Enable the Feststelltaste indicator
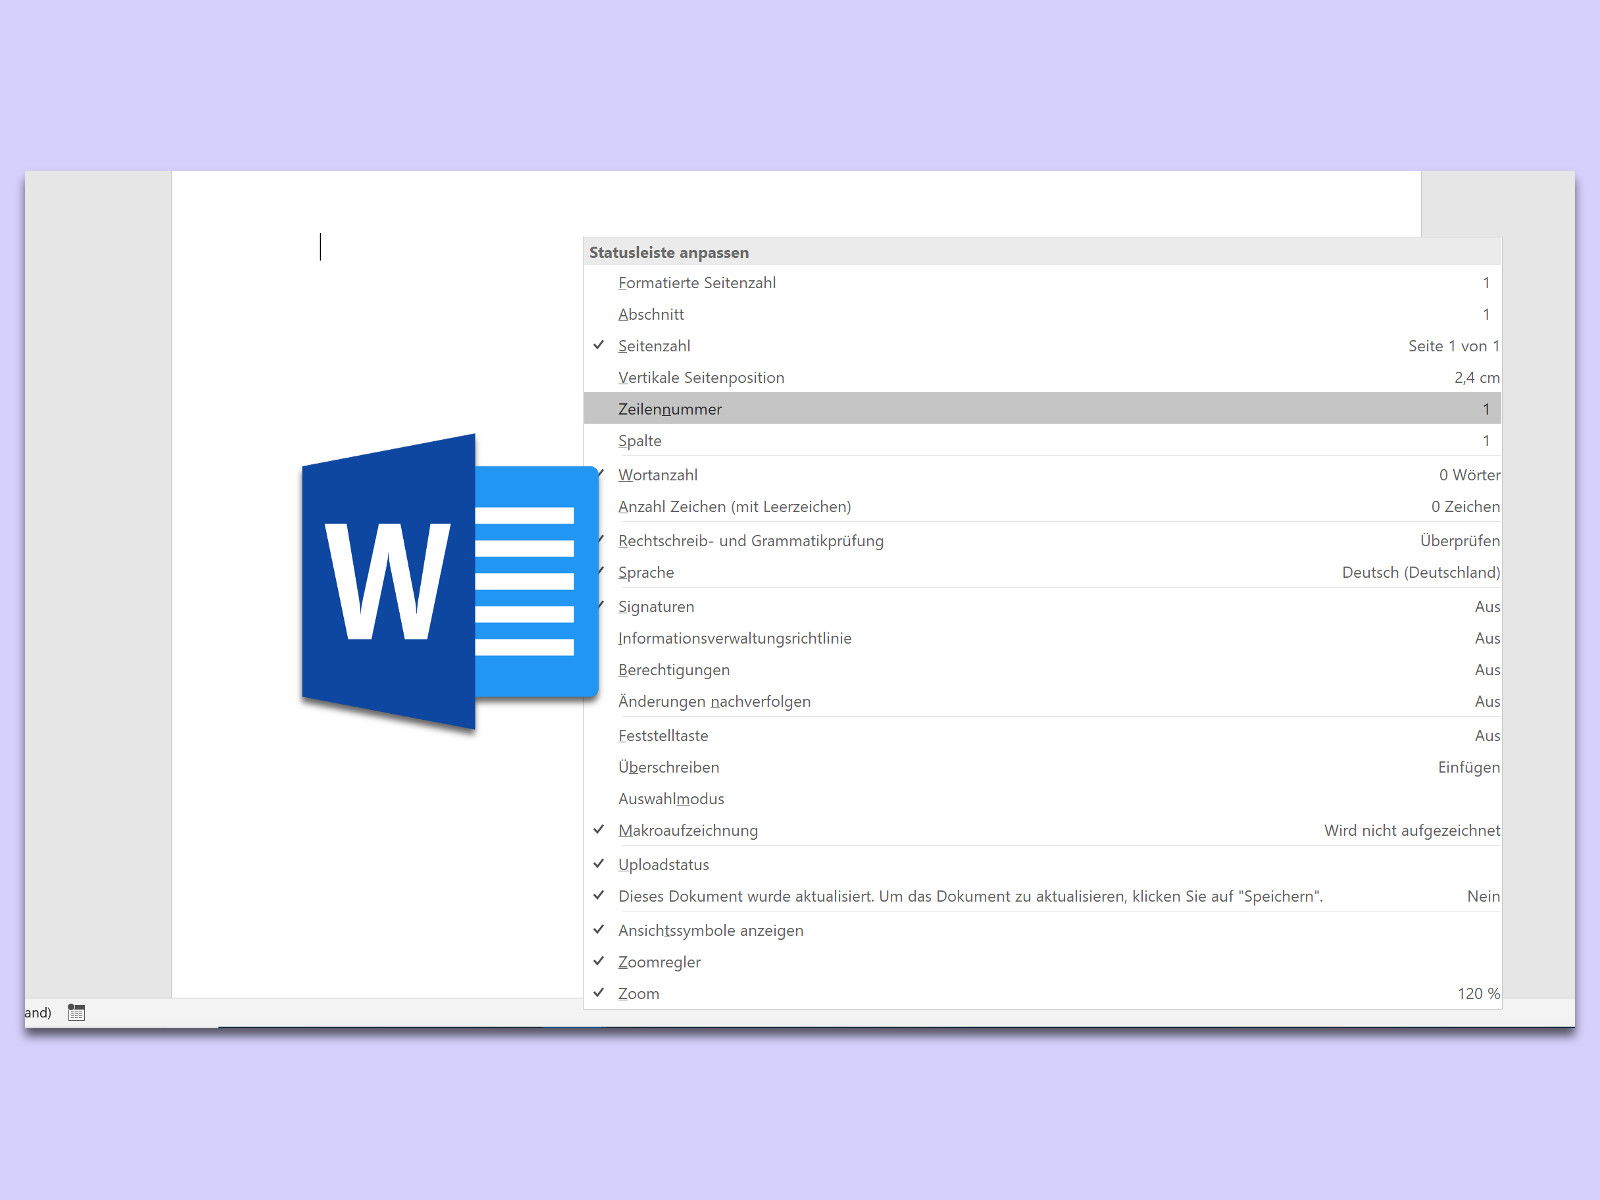Viewport: 1600px width, 1200px height. (1042, 736)
